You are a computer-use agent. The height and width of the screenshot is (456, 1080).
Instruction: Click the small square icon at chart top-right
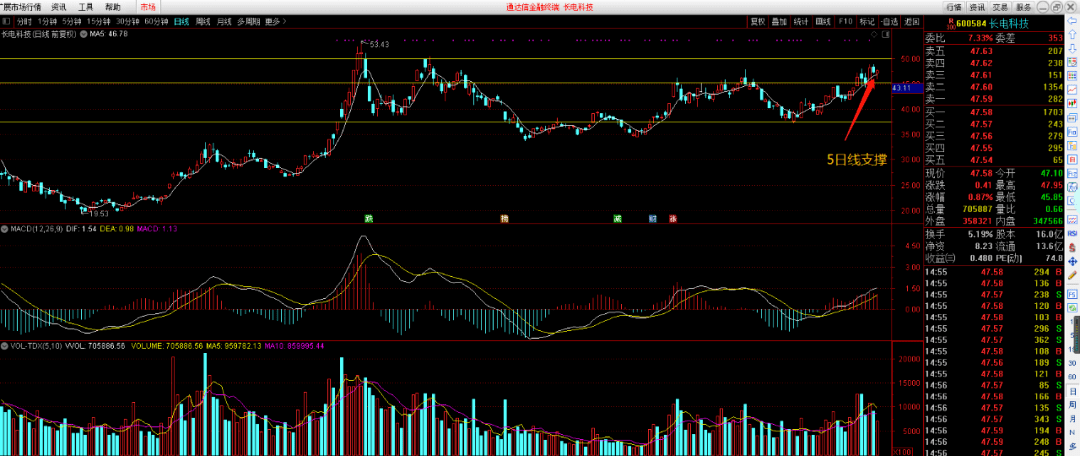(x=887, y=34)
